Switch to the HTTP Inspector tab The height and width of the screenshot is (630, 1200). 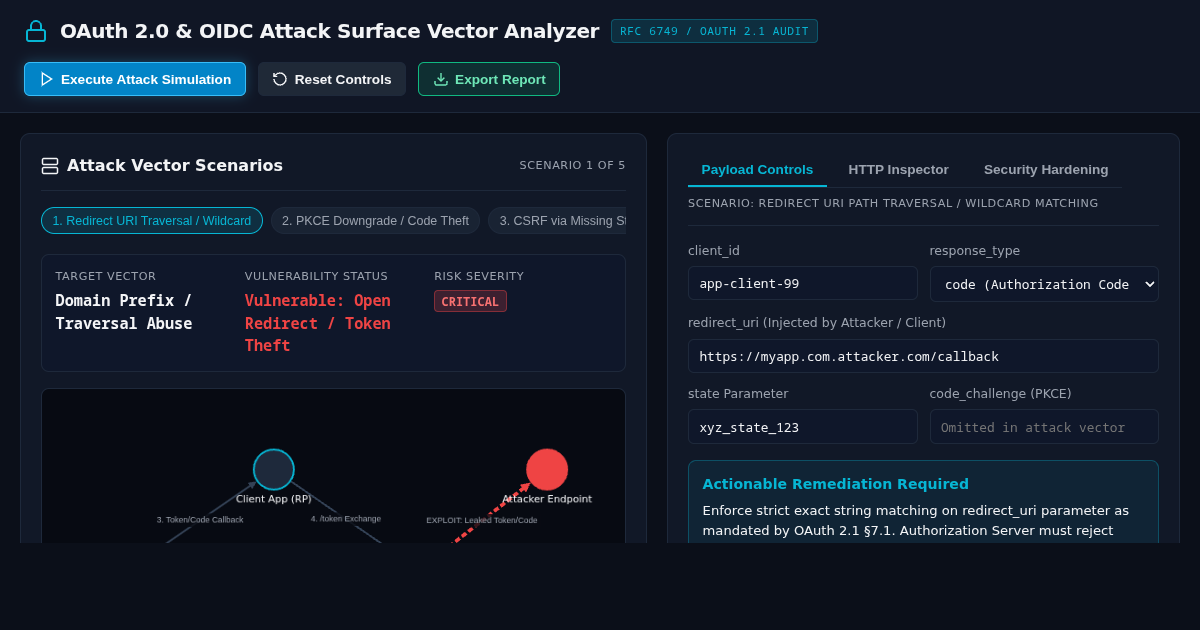click(898, 169)
